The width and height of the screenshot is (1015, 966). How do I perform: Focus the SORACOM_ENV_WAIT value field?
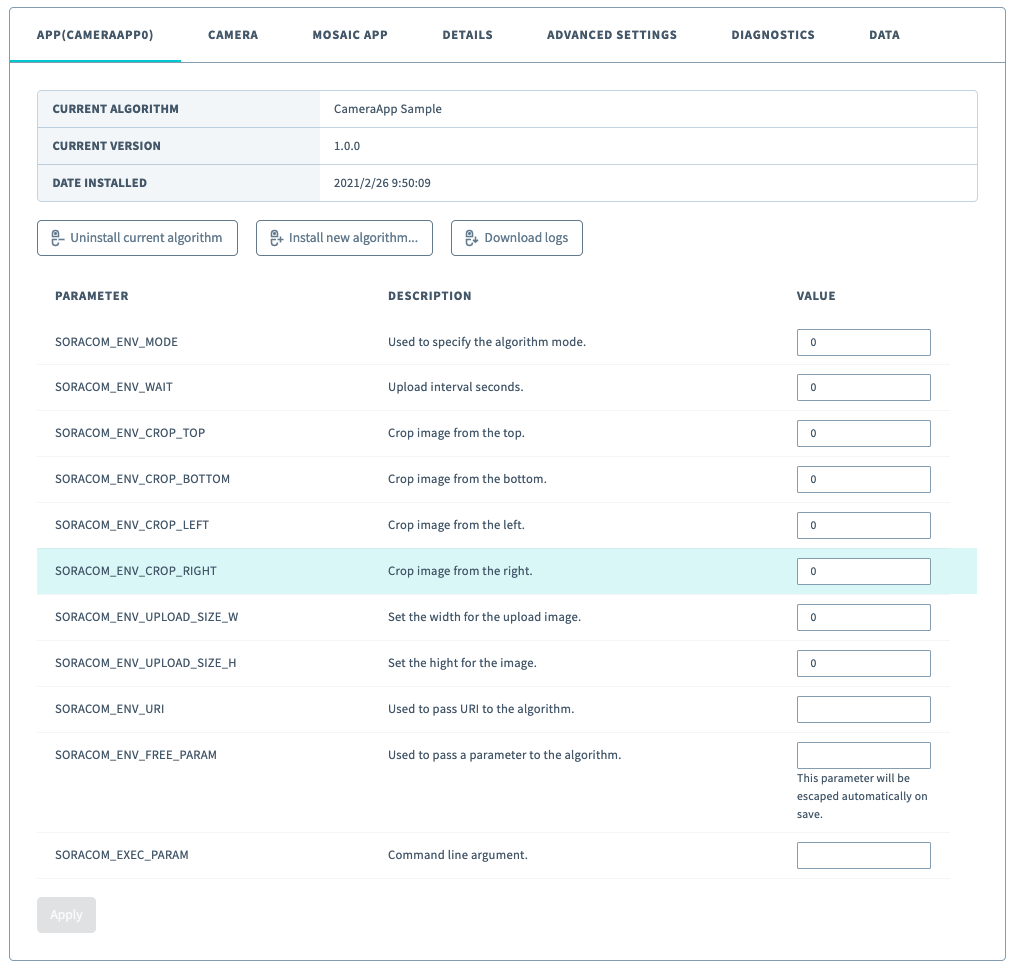(864, 387)
